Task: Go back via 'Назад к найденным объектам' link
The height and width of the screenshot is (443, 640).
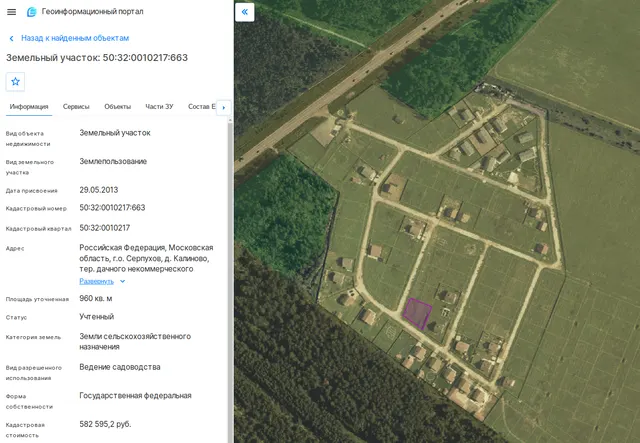Action: 75,38
